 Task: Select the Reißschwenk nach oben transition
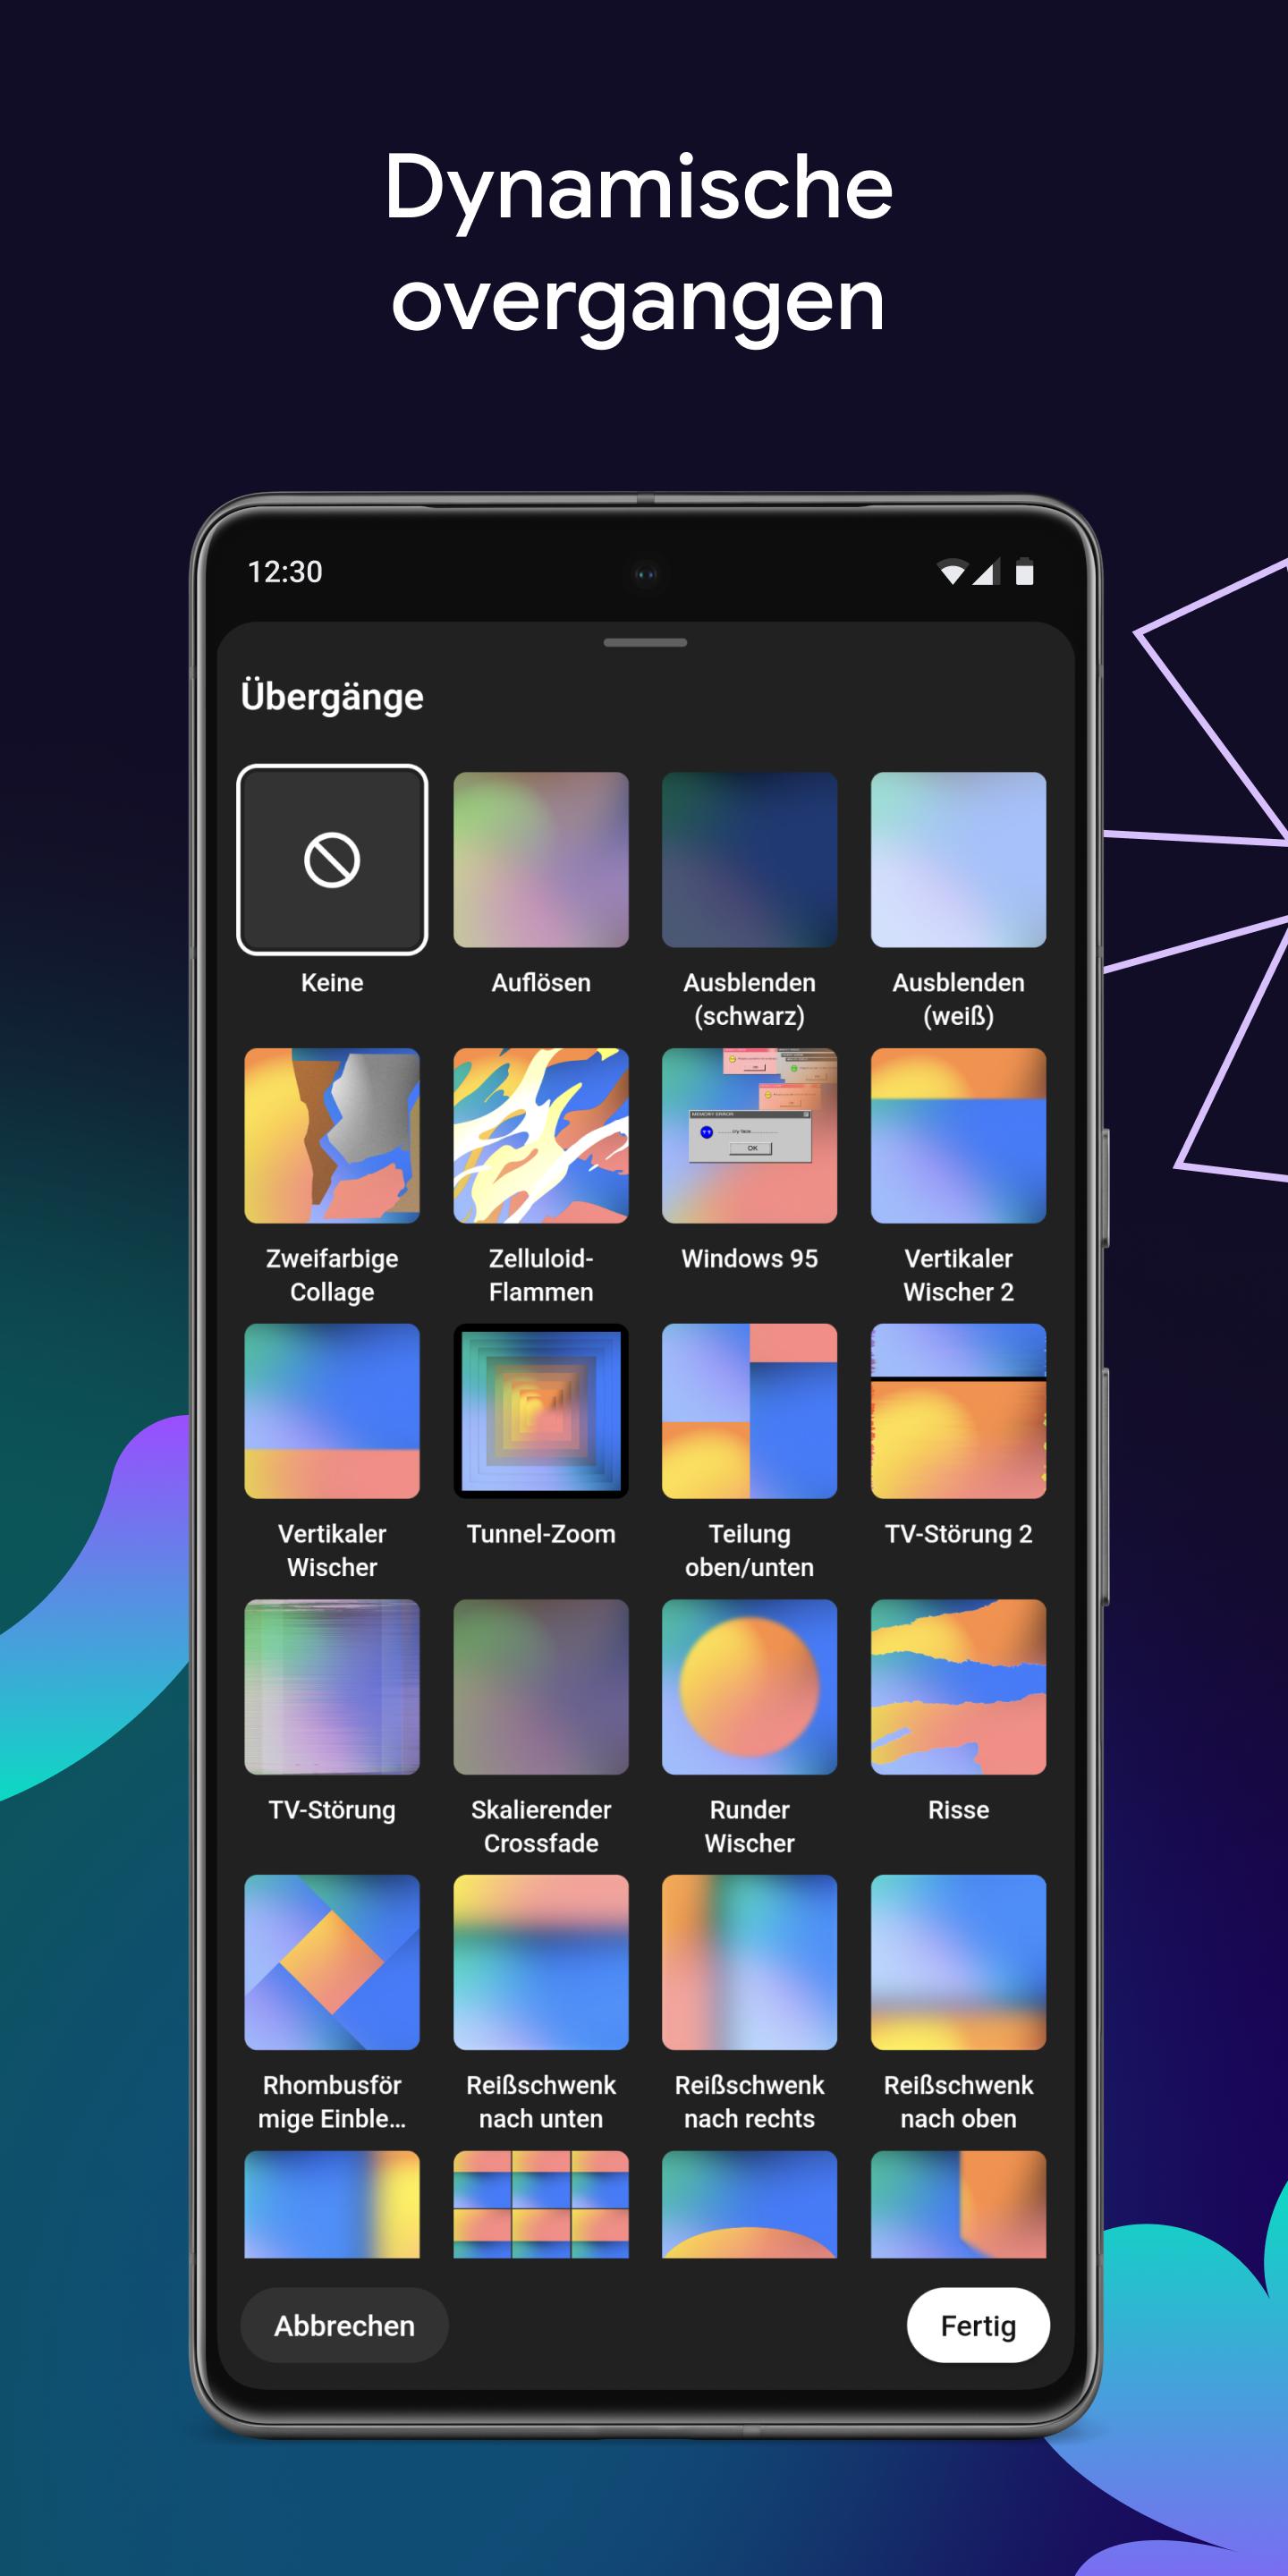point(958,1961)
